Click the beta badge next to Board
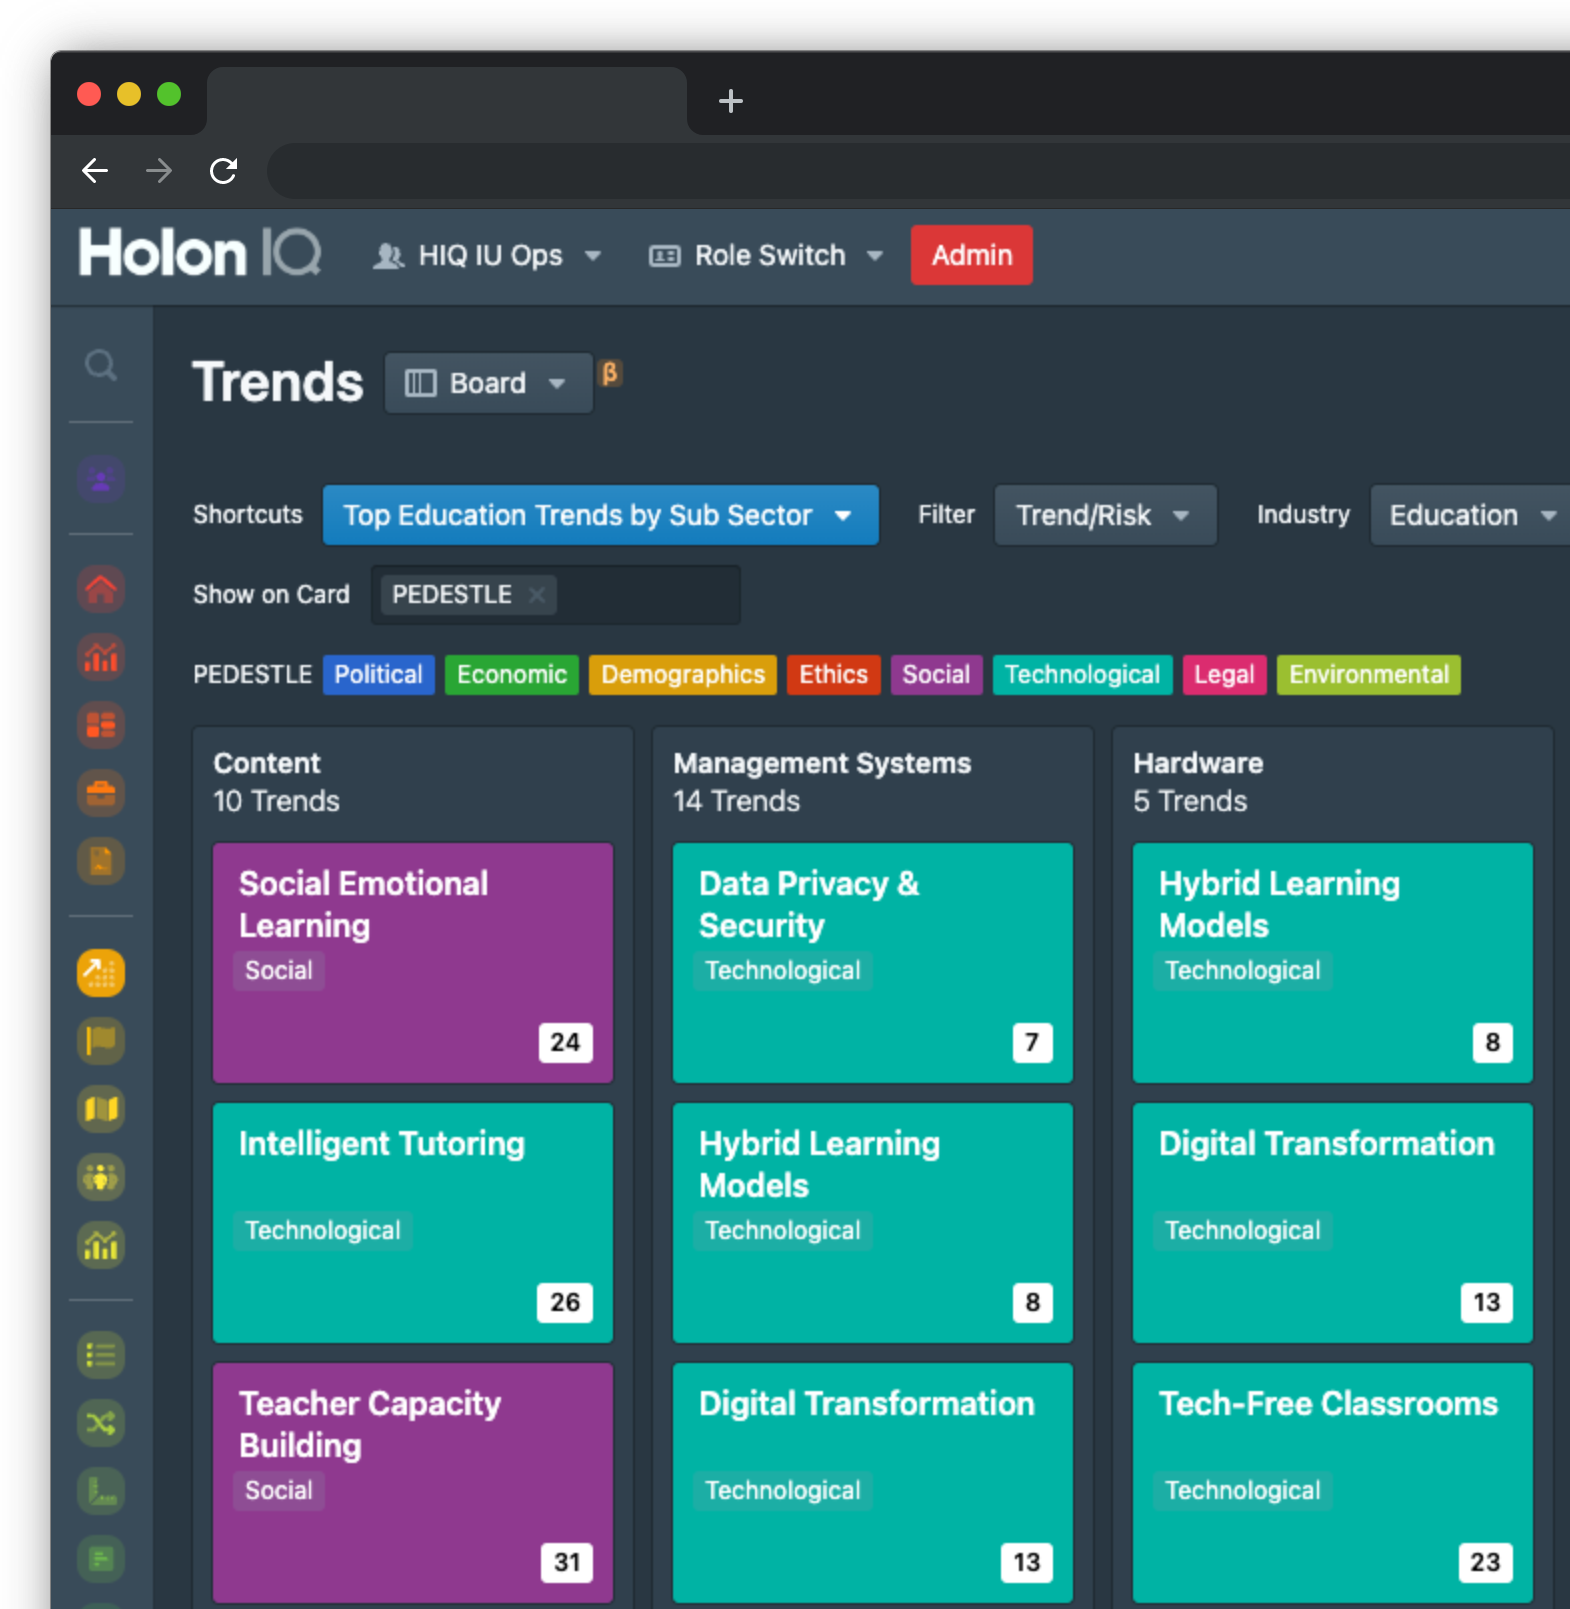Viewport: 1570px width, 1609px height. click(x=610, y=374)
